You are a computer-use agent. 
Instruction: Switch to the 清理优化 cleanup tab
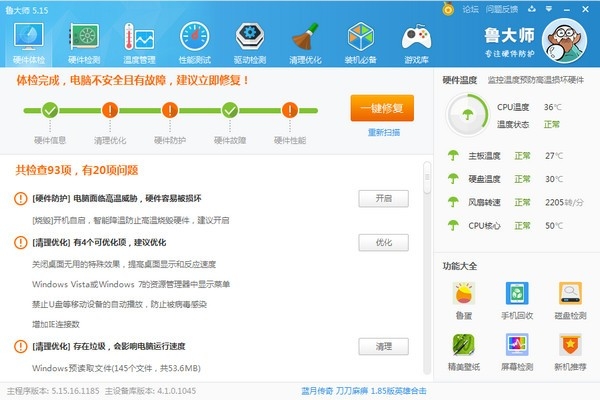(x=305, y=43)
